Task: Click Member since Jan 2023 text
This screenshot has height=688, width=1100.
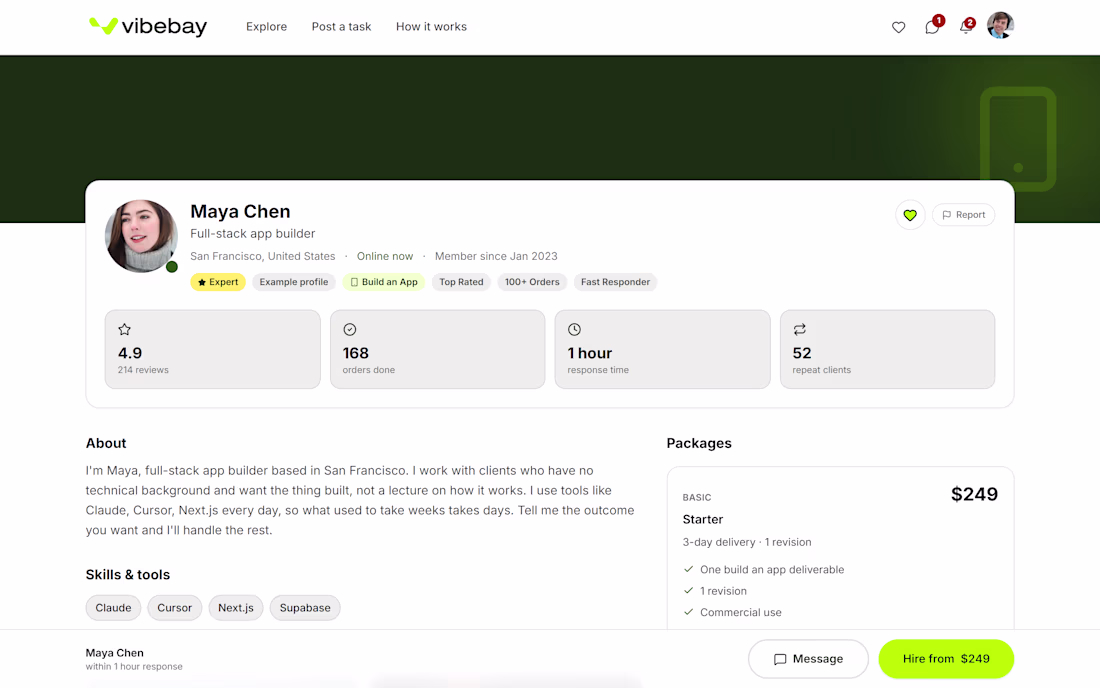Action: click(x=496, y=257)
